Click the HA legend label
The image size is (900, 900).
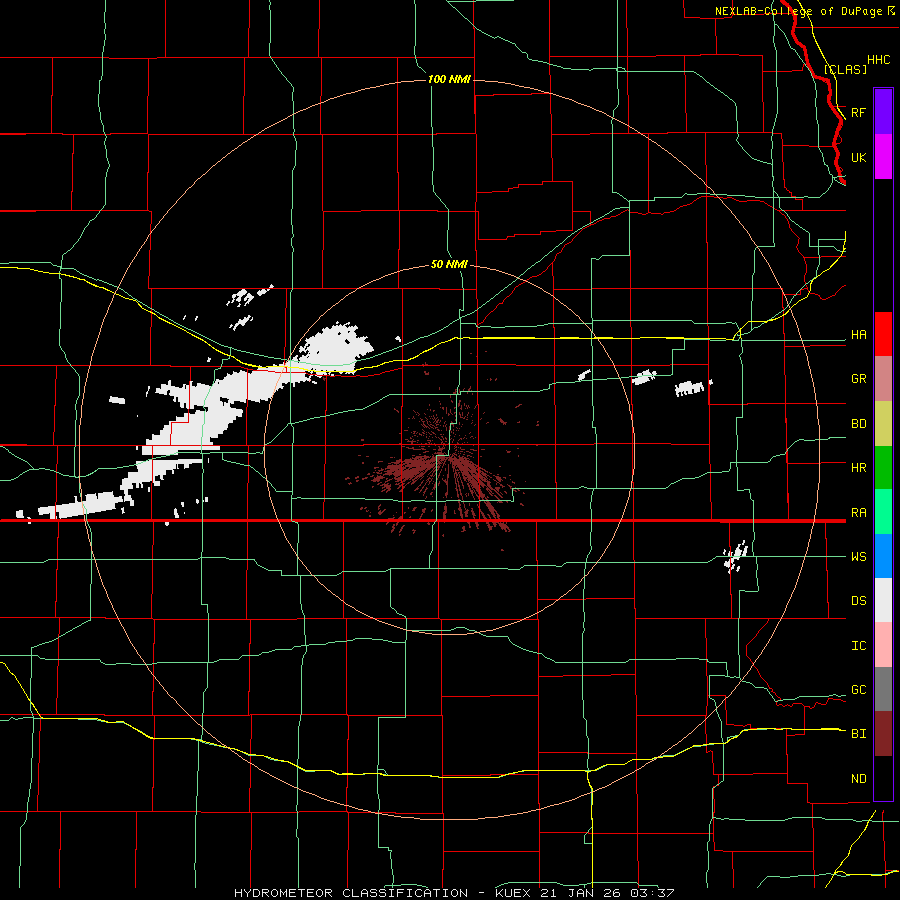coord(859,335)
